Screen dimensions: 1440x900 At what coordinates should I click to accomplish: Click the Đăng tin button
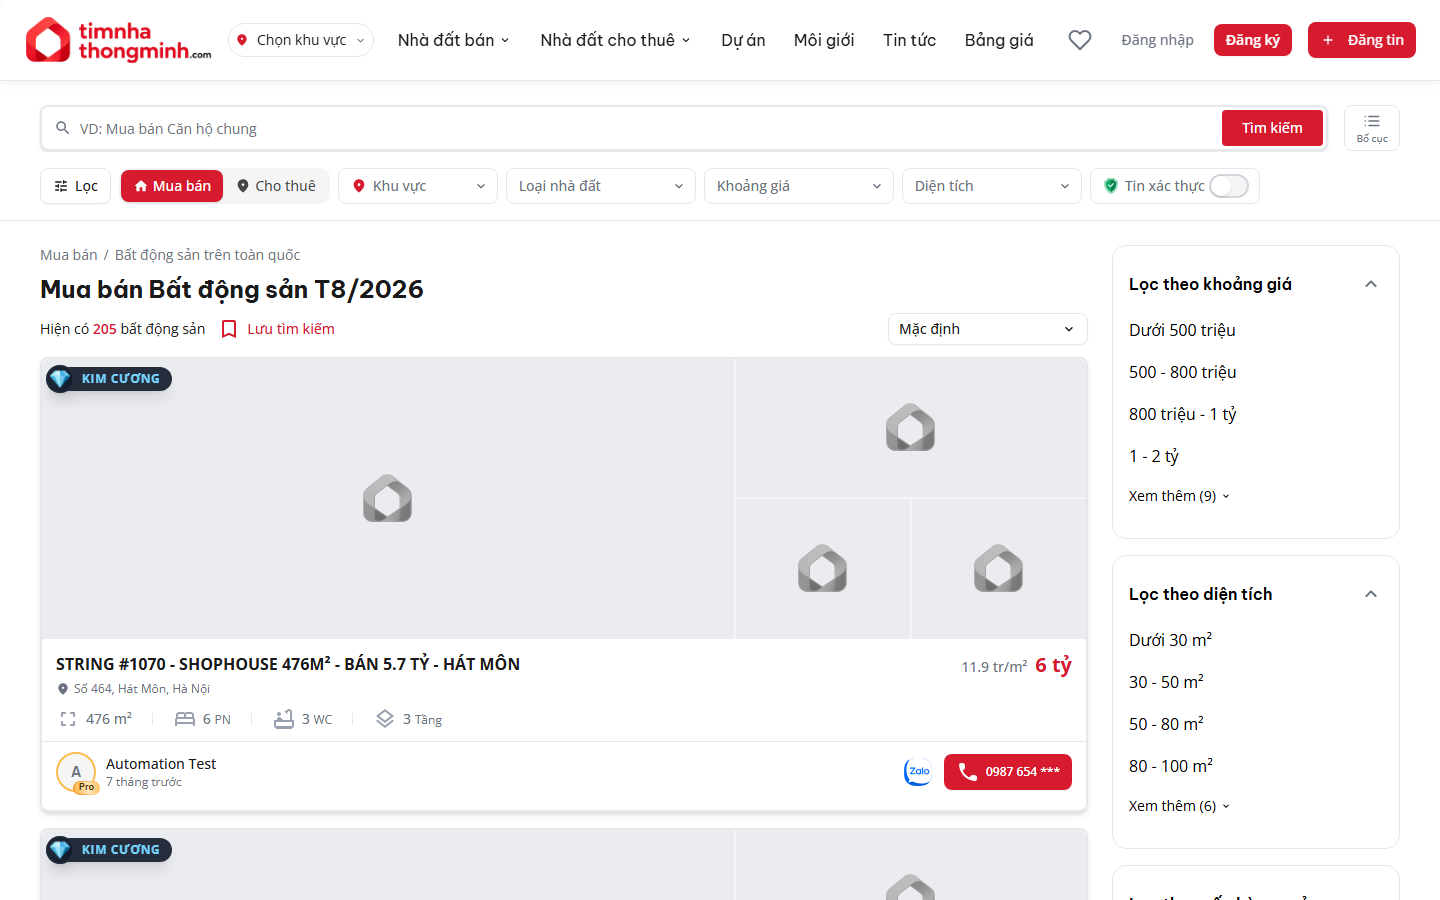pos(1362,40)
